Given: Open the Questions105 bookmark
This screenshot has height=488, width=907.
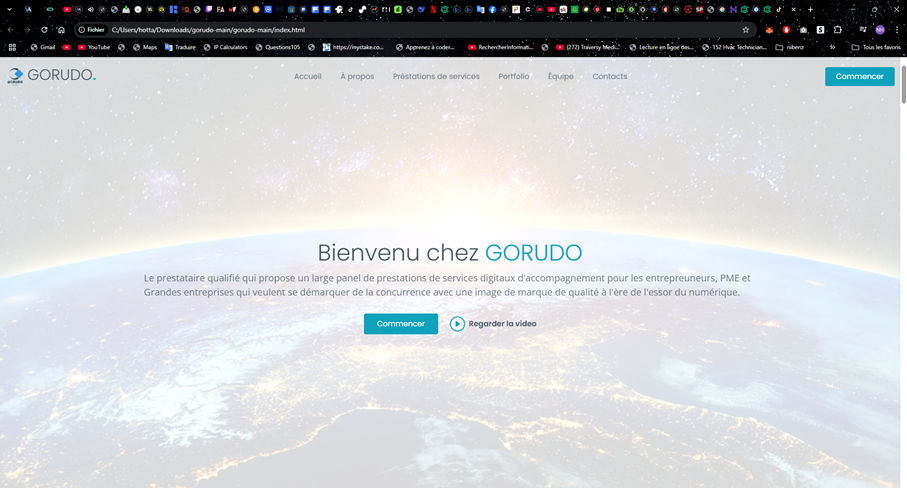Looking at the screenshot, I should [278, 47].
